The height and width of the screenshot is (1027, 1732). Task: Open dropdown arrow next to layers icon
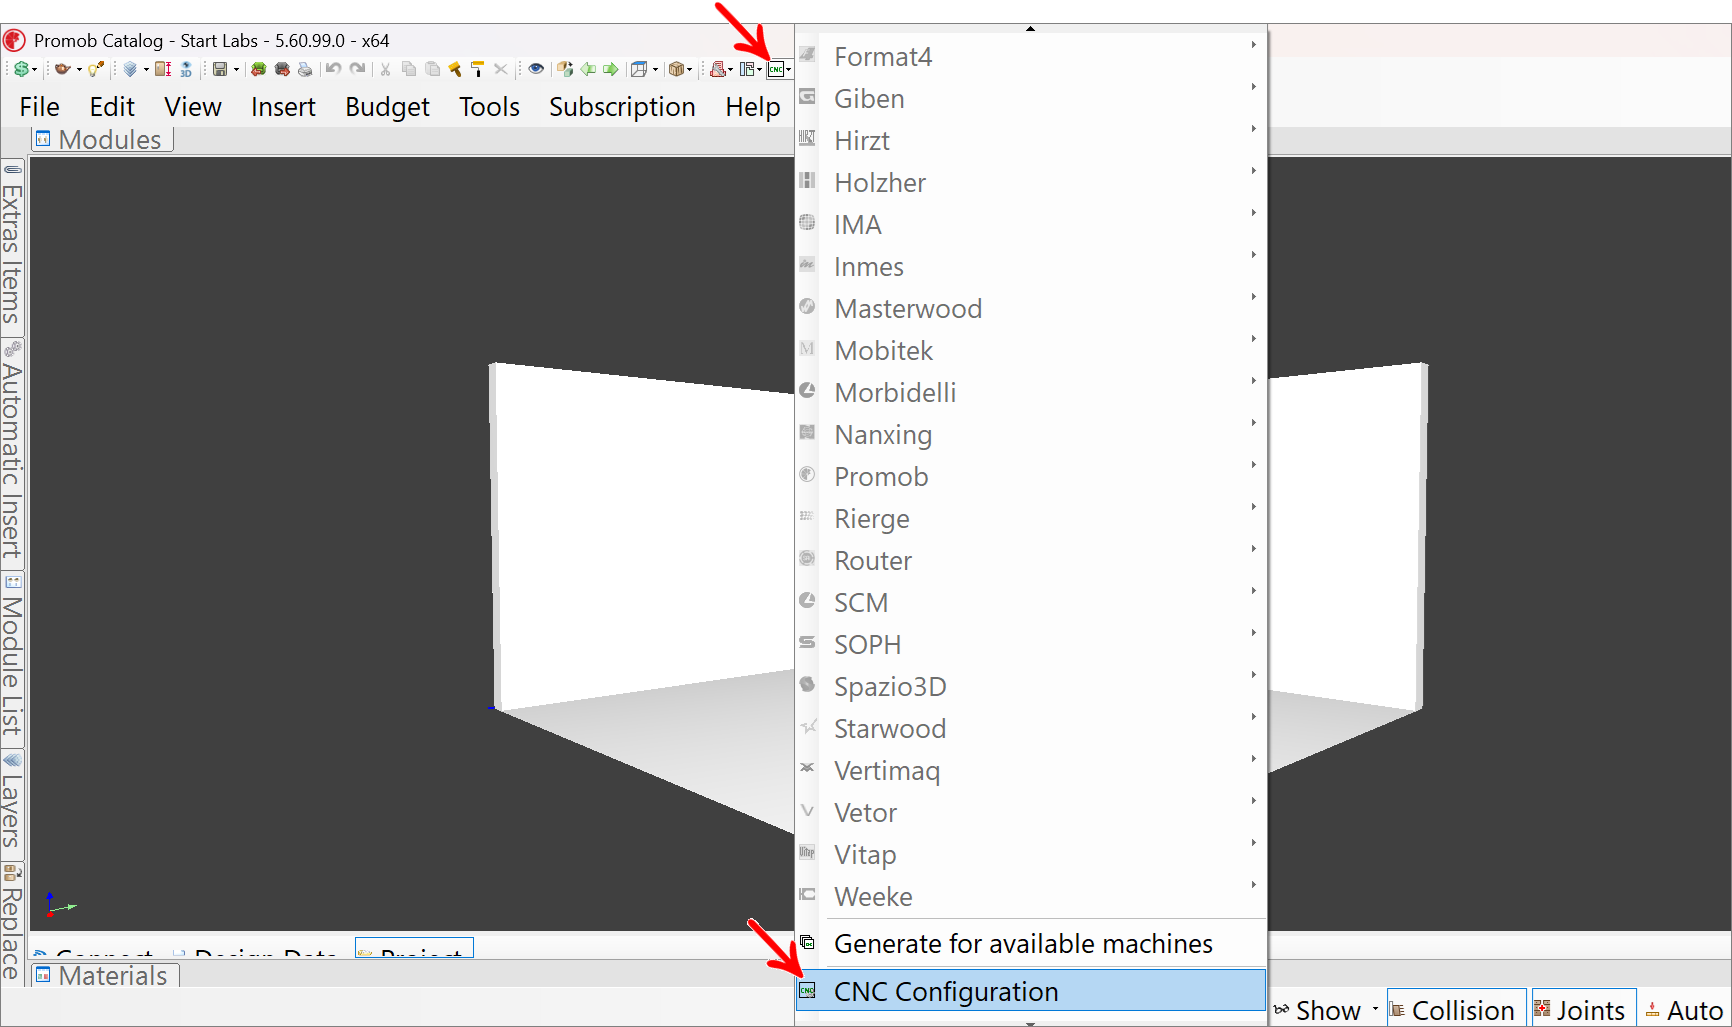146,69
